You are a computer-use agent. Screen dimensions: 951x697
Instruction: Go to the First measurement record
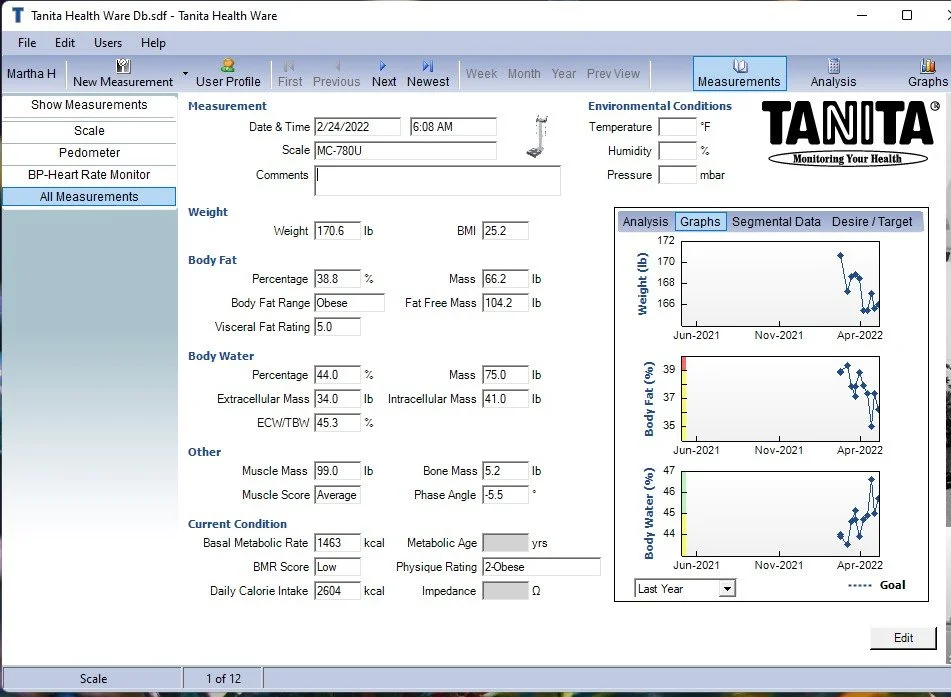(x=290, y=73)
